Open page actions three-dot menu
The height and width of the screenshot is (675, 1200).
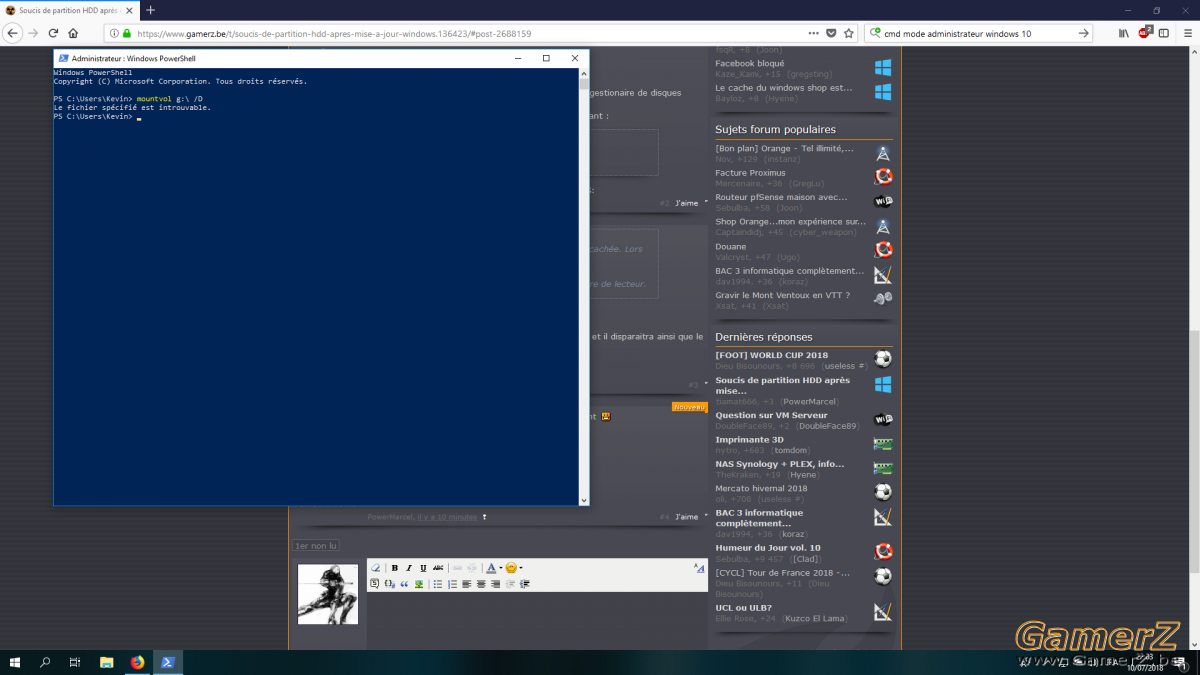click(x=812, y=33)
